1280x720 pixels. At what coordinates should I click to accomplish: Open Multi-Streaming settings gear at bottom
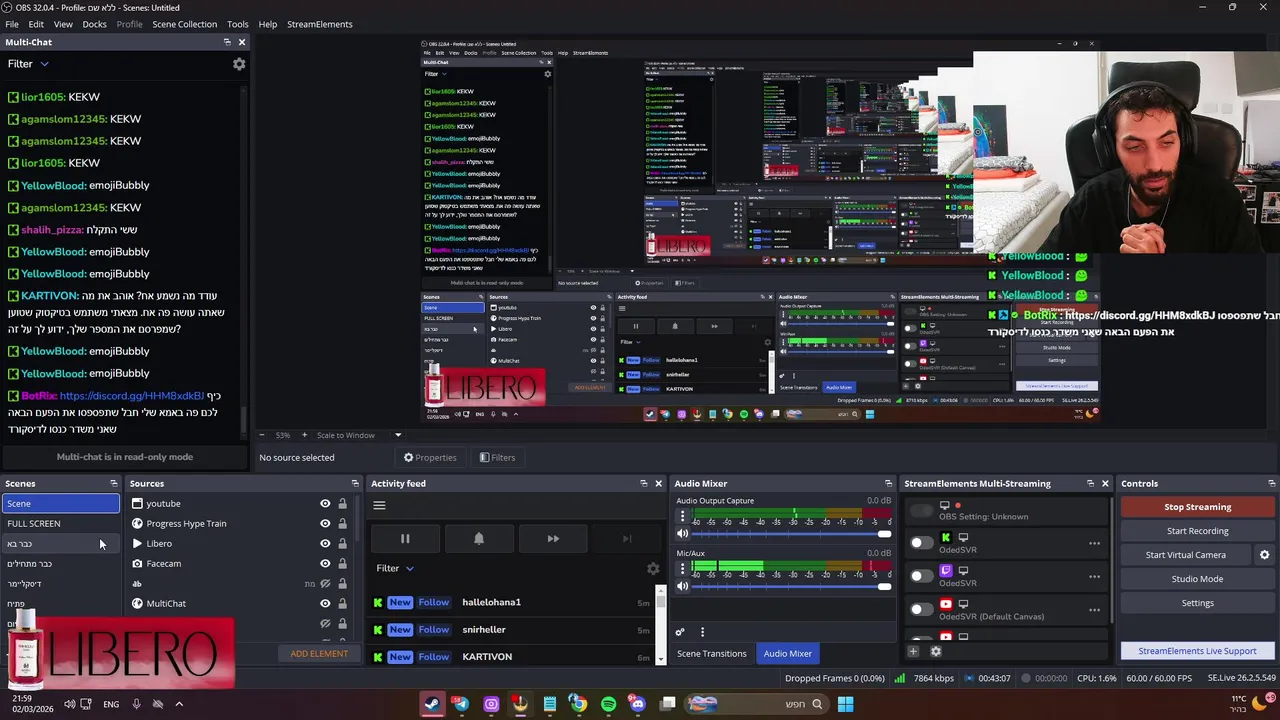tap(936, 652)
